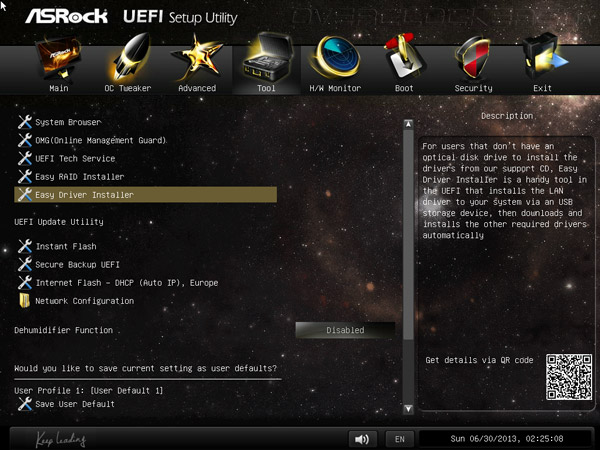Change the EN language button
600x450 pixels.
coord(399,439)
